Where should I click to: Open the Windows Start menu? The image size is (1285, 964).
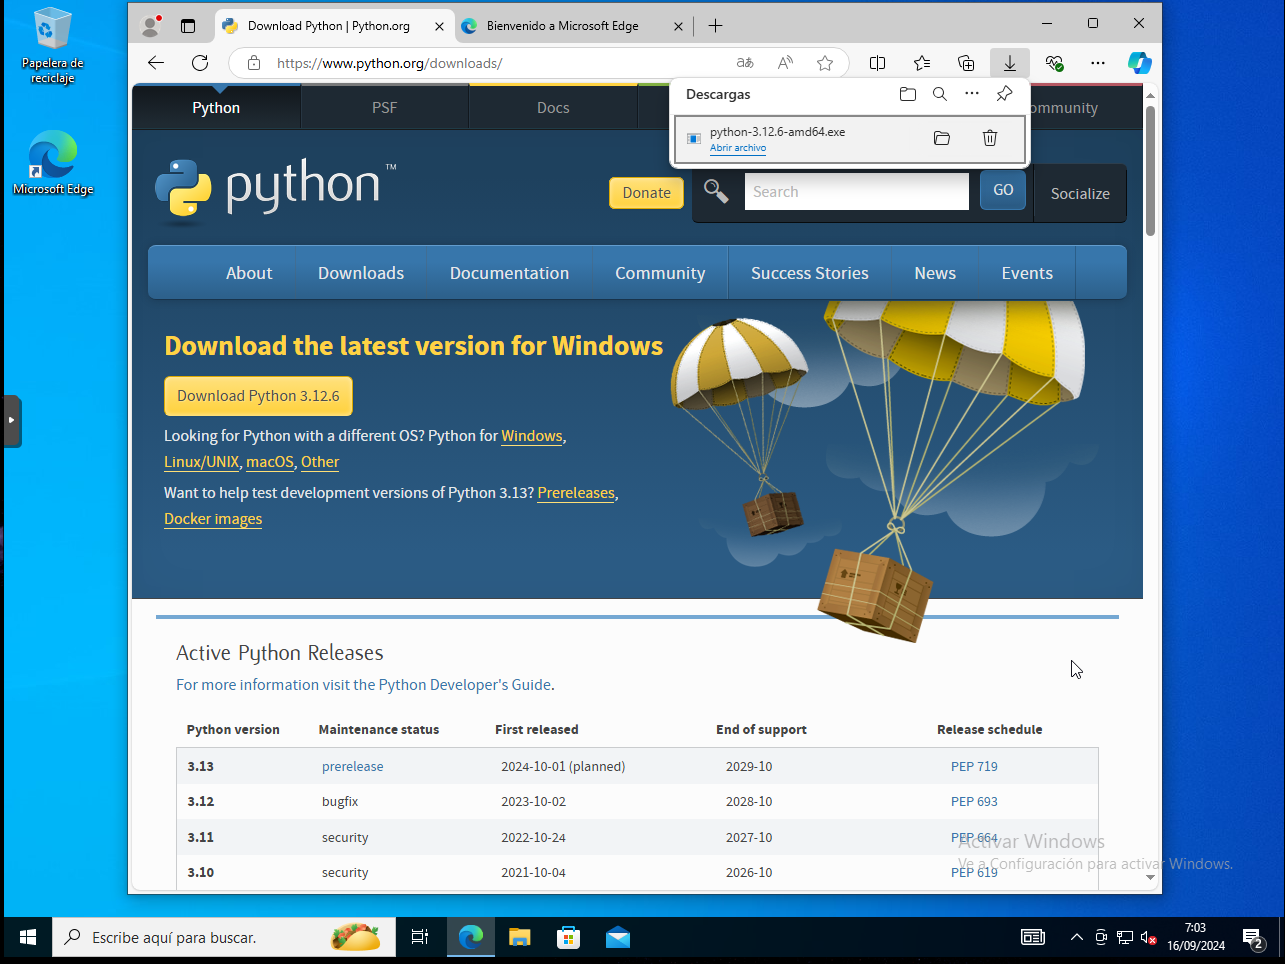[28, 938]
